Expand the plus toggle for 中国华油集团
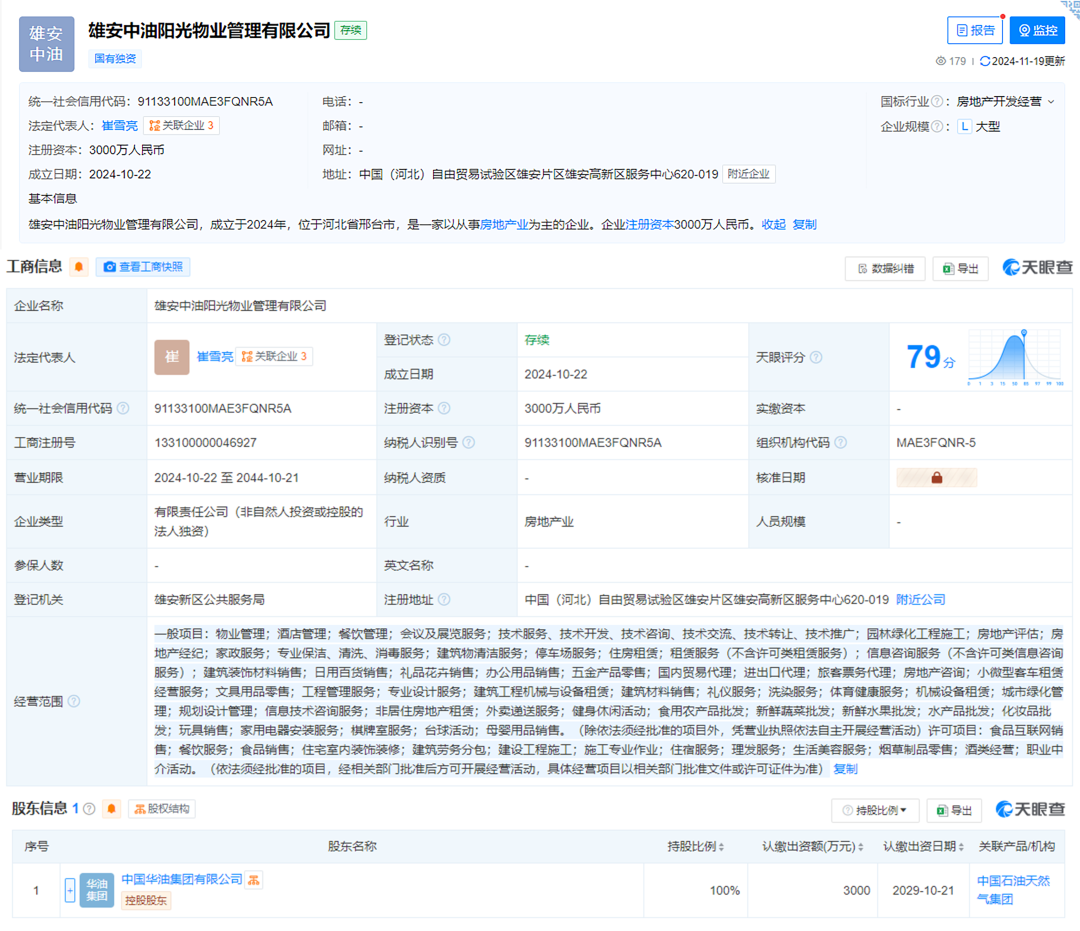Image resolution: width=1080 pixels, height=931 pixels. (70, 890)
